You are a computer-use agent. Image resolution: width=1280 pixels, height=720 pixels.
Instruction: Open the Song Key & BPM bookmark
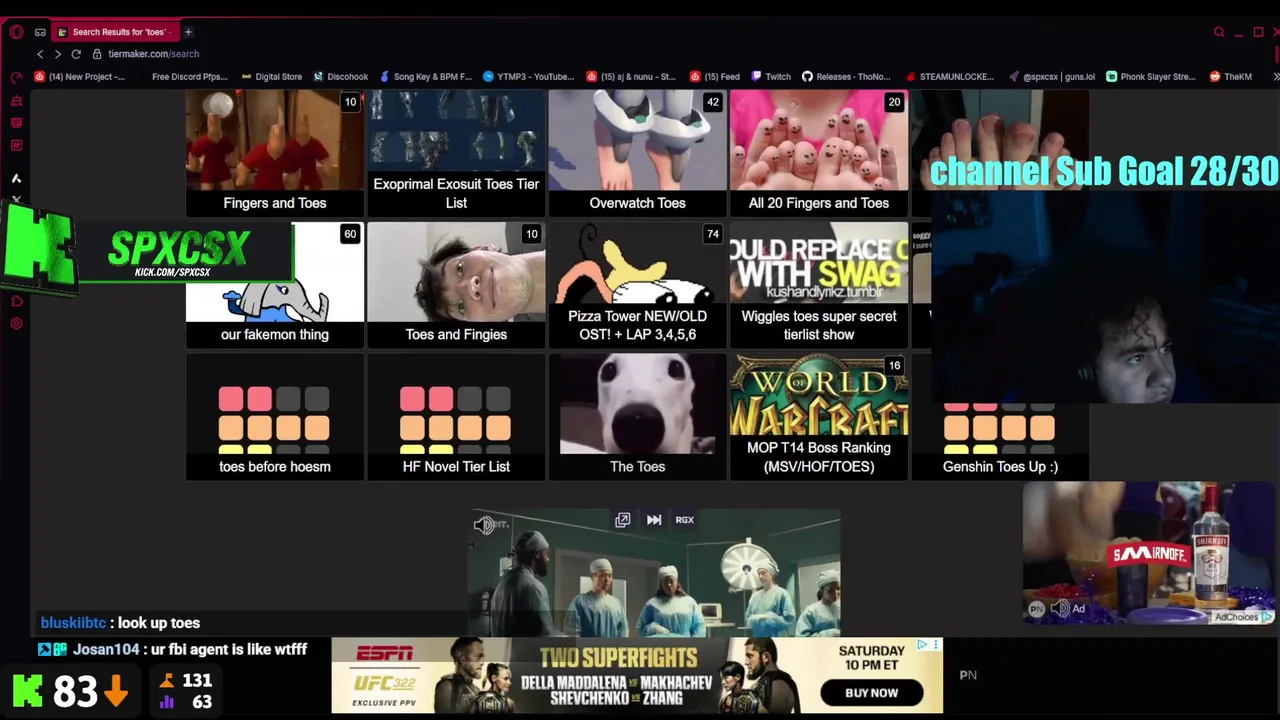pyautogui.click(x=425, y=77)
